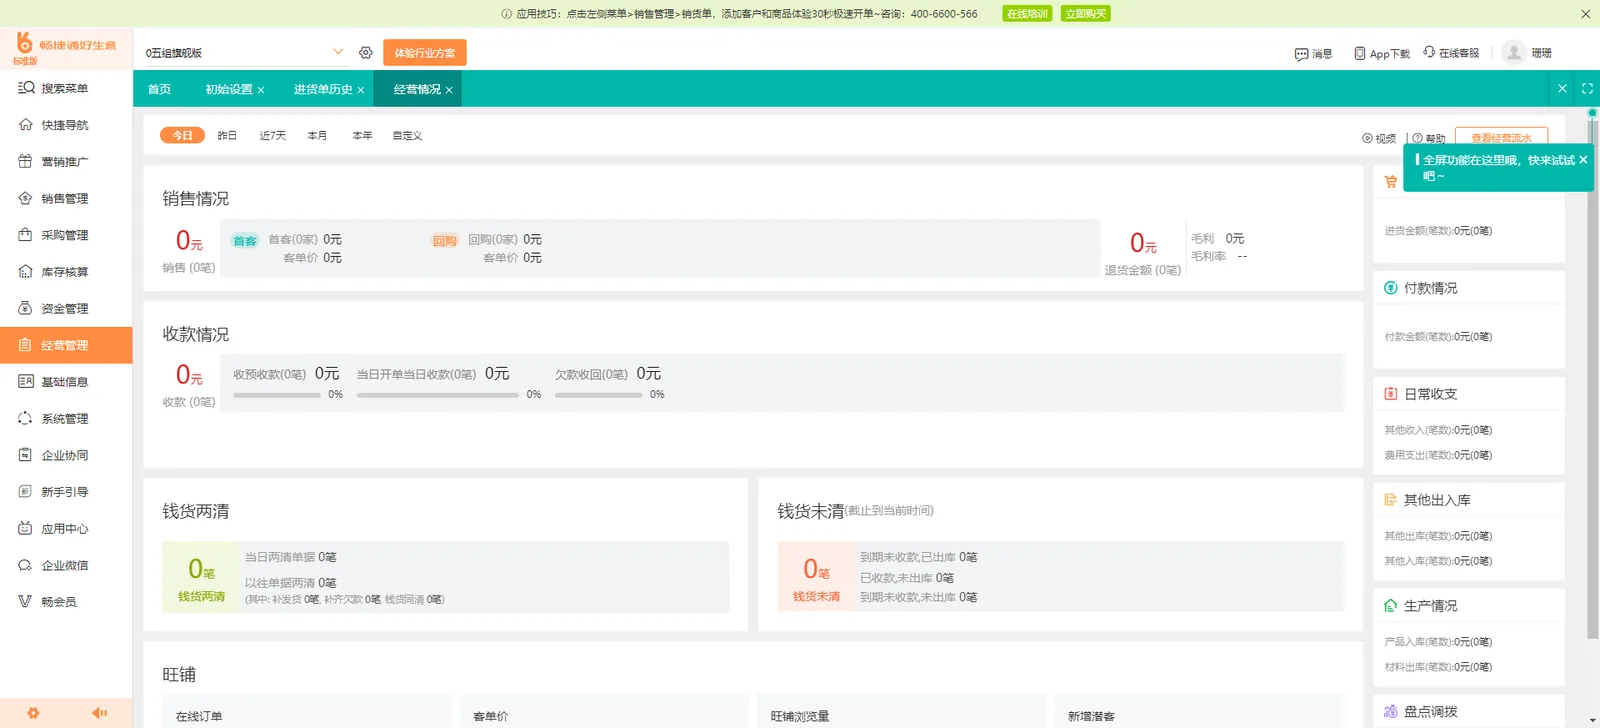1600x728 pixels.
Task: Open 采购管理 in sidebar
Action: pos(66,235)
